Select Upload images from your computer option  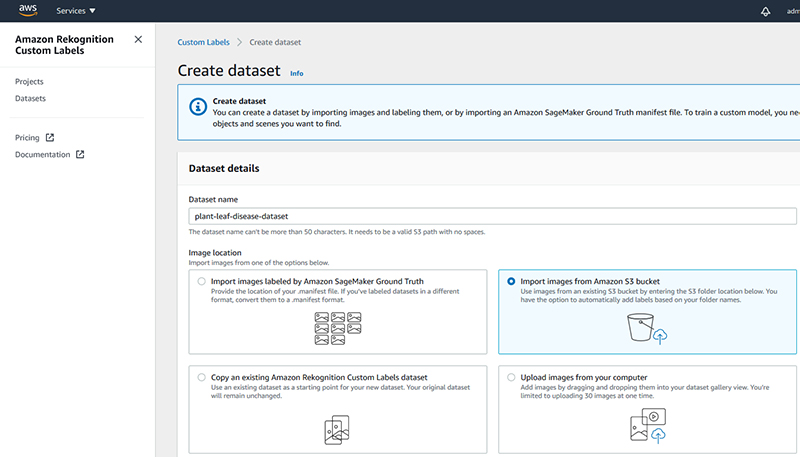[x=511, y=377]
